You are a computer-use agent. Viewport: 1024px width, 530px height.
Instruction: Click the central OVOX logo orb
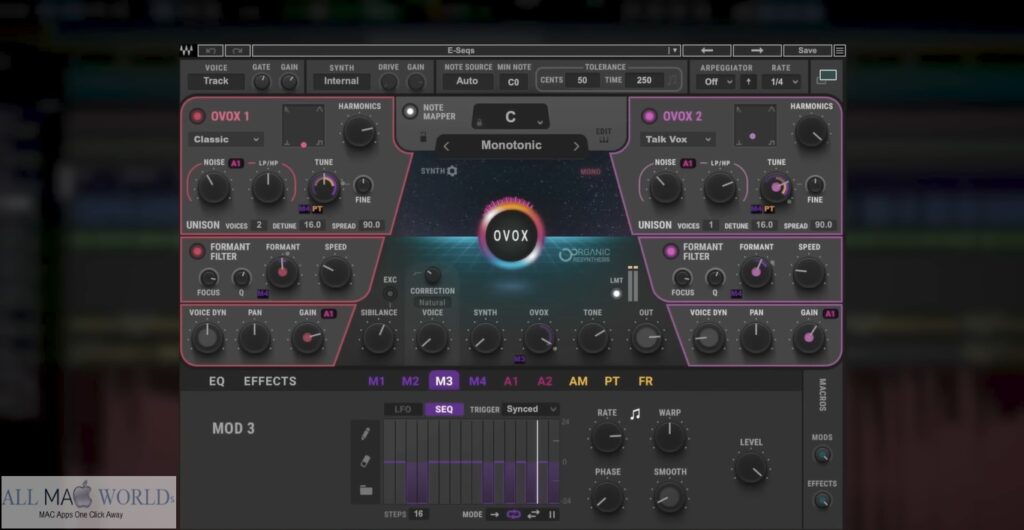(x=511, y=236)
